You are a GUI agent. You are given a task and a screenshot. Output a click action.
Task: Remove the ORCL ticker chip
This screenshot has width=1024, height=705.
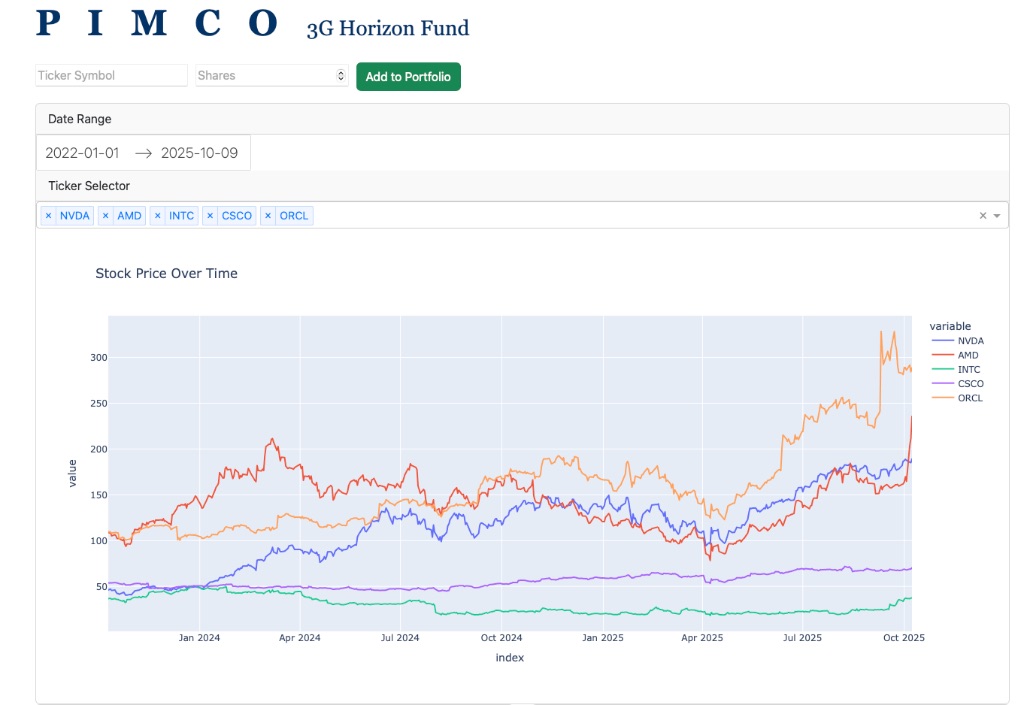pyautogui.click(x=267, y=215)
